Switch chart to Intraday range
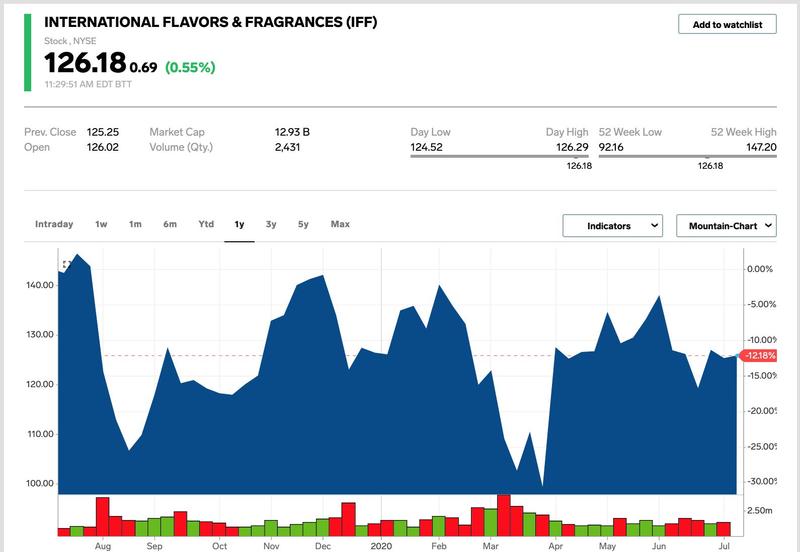Viewport: 800px width, 552px height. click(x=54, y=224)
